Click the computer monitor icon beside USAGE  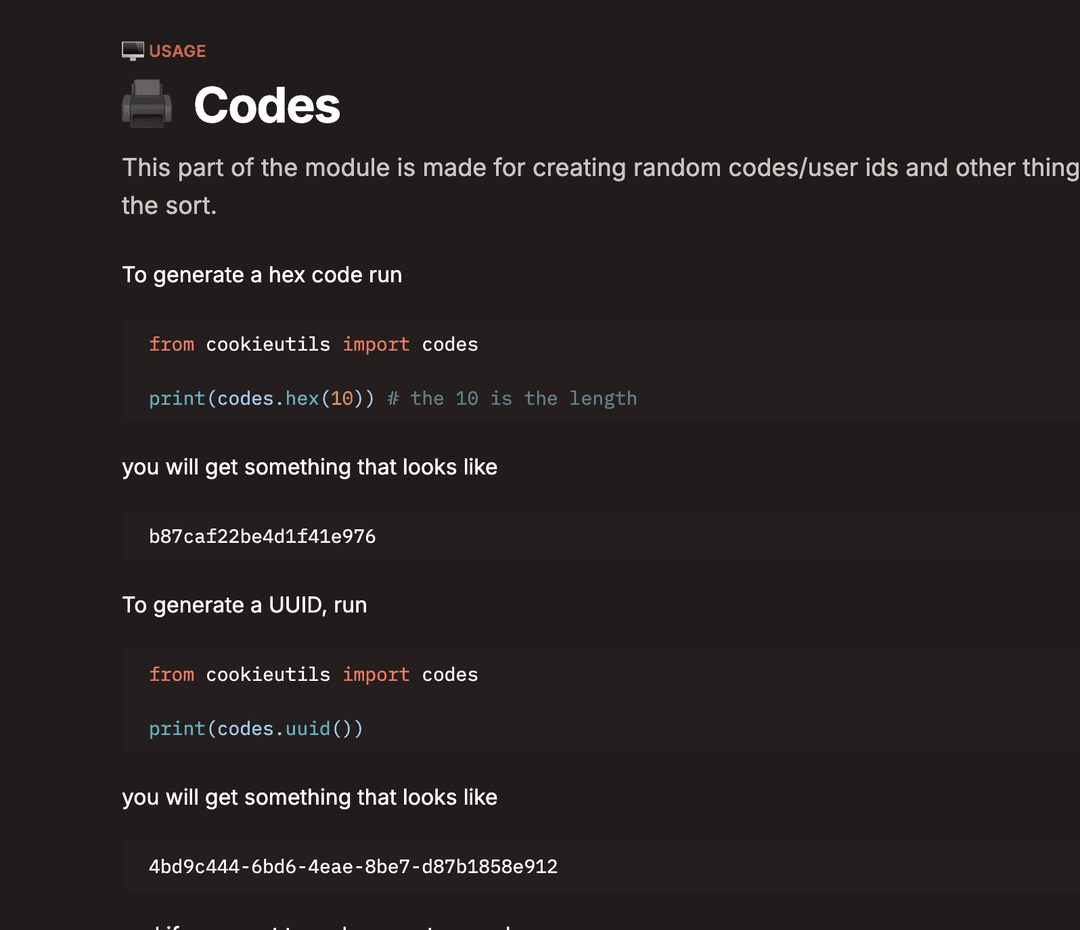tap(133, 51)
